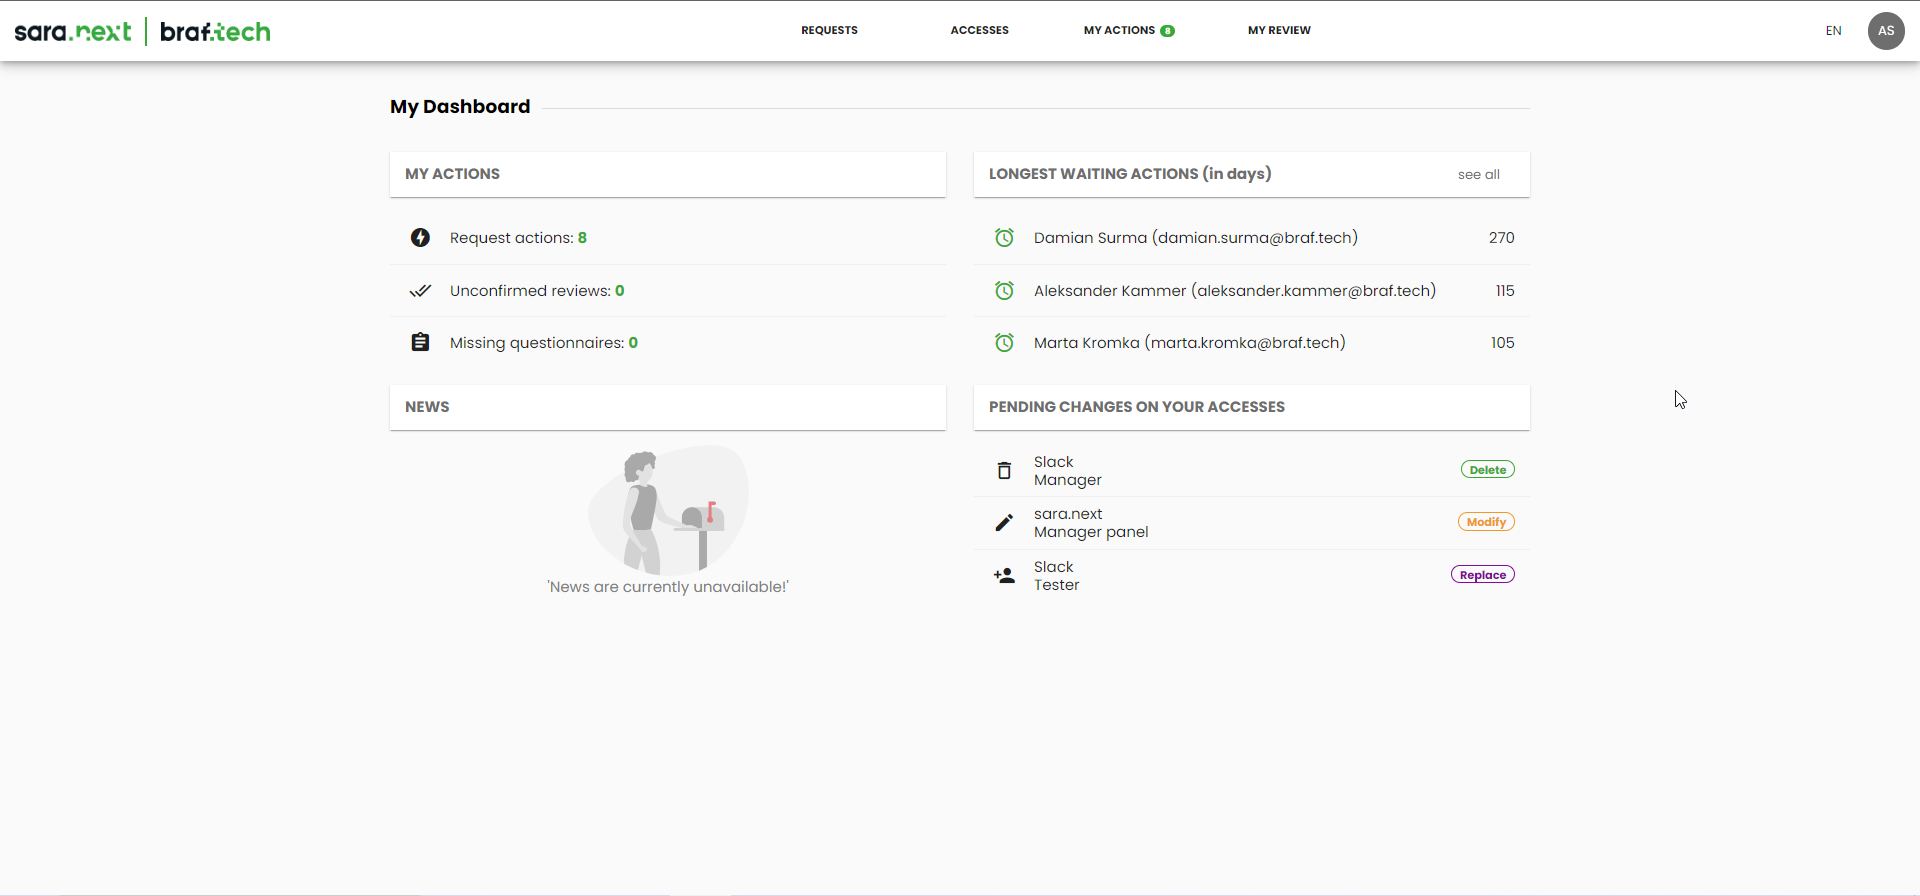This screenshot has width=1920, height=896.
Task: Click the green Delete badge
Action: click(1487, 470)
